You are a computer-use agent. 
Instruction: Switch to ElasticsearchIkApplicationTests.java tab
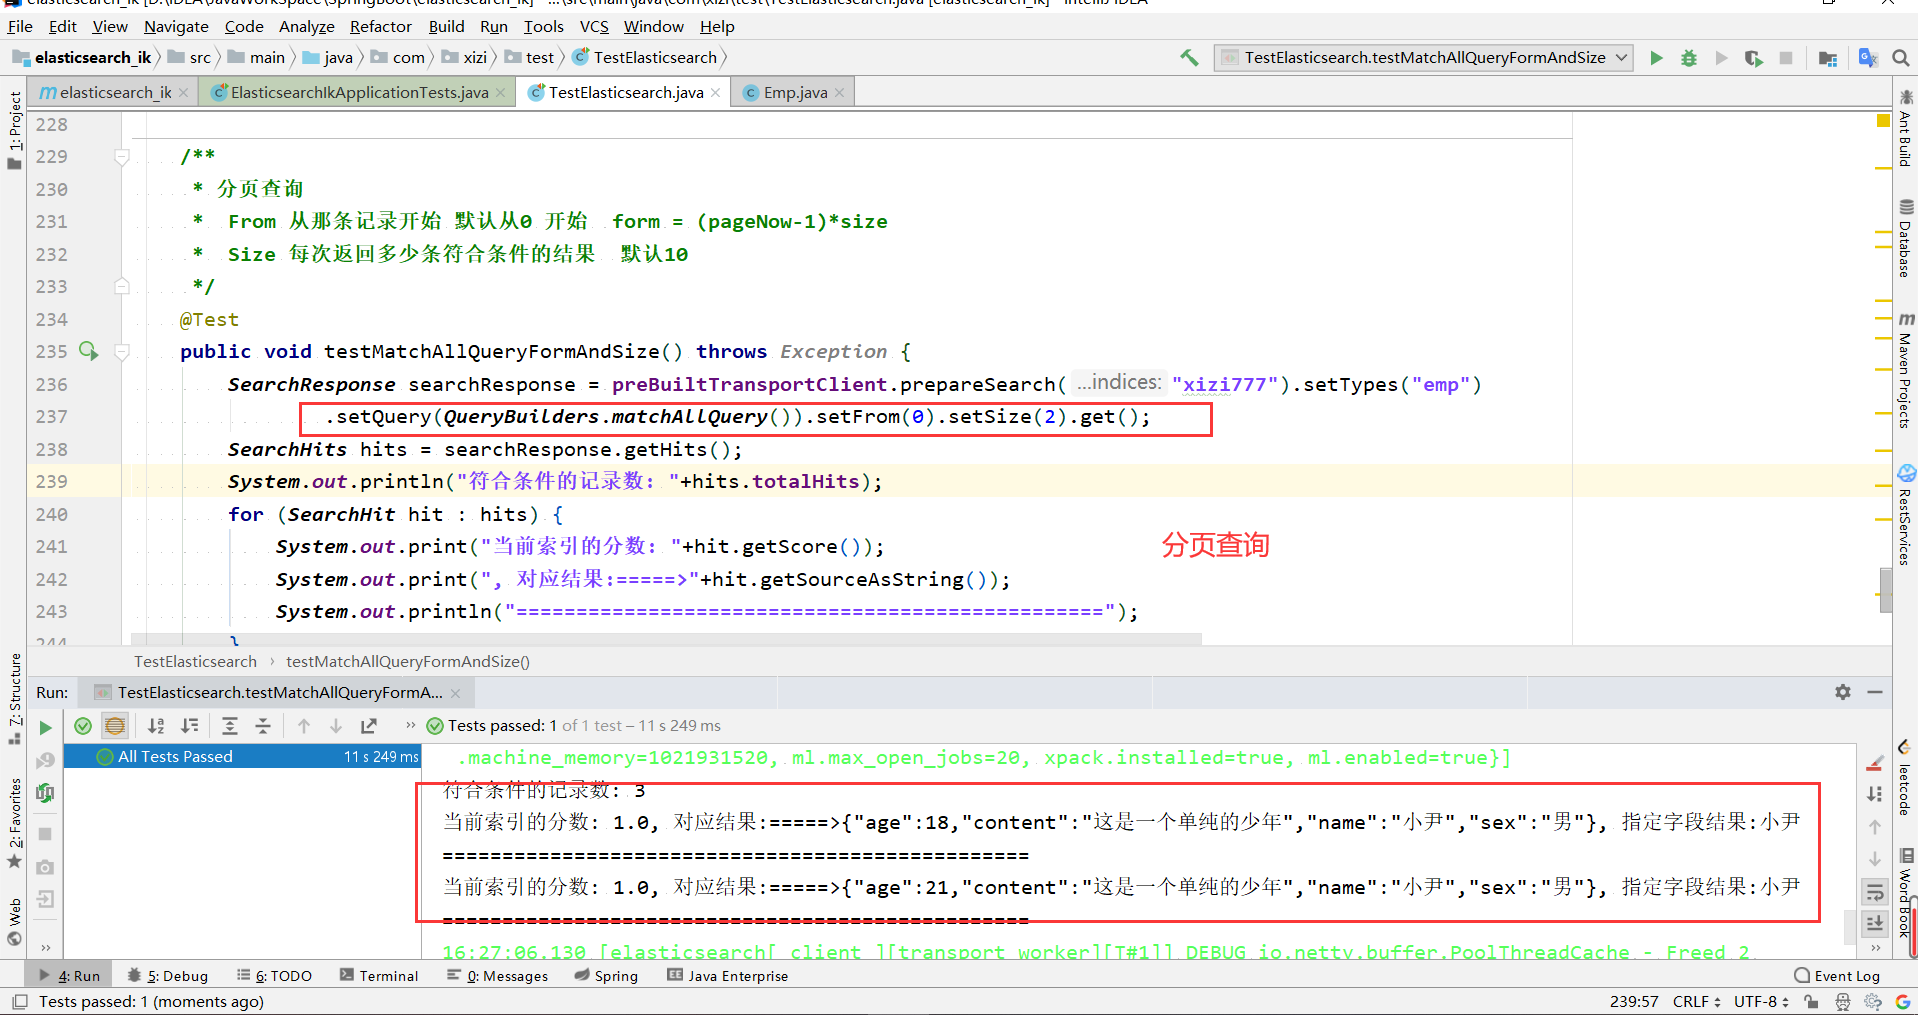[x=359, y=93]
